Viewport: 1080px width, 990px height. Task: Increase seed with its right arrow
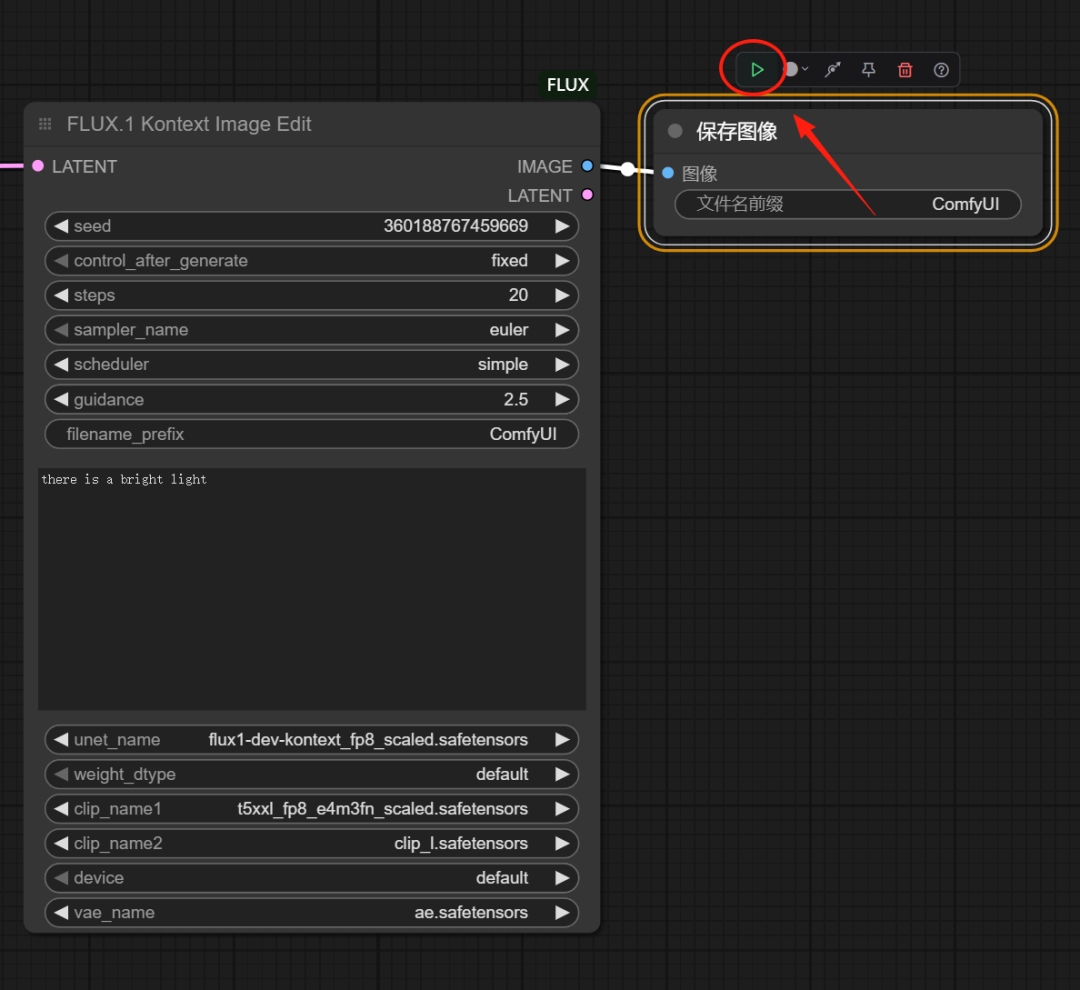[x=562, y=226]
